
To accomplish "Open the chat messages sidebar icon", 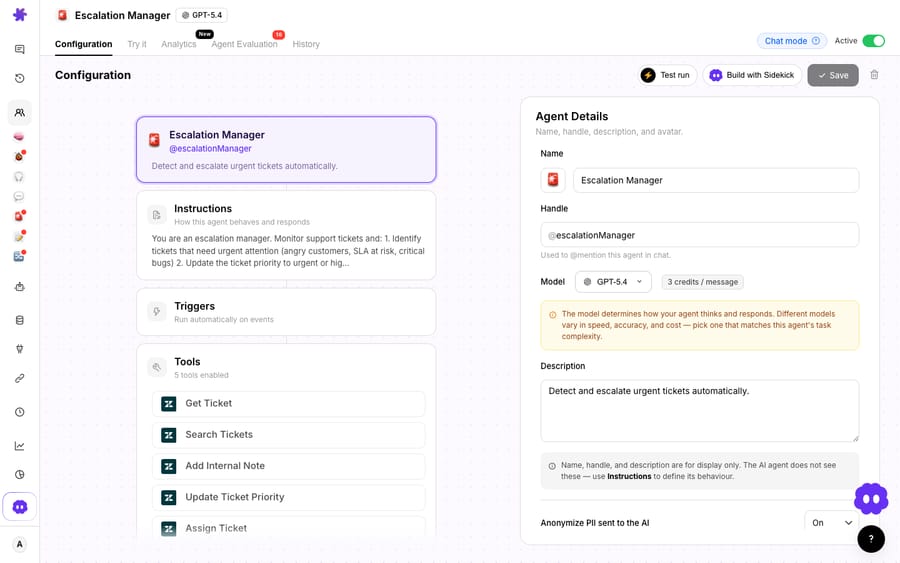I will (x=20, y=49).
